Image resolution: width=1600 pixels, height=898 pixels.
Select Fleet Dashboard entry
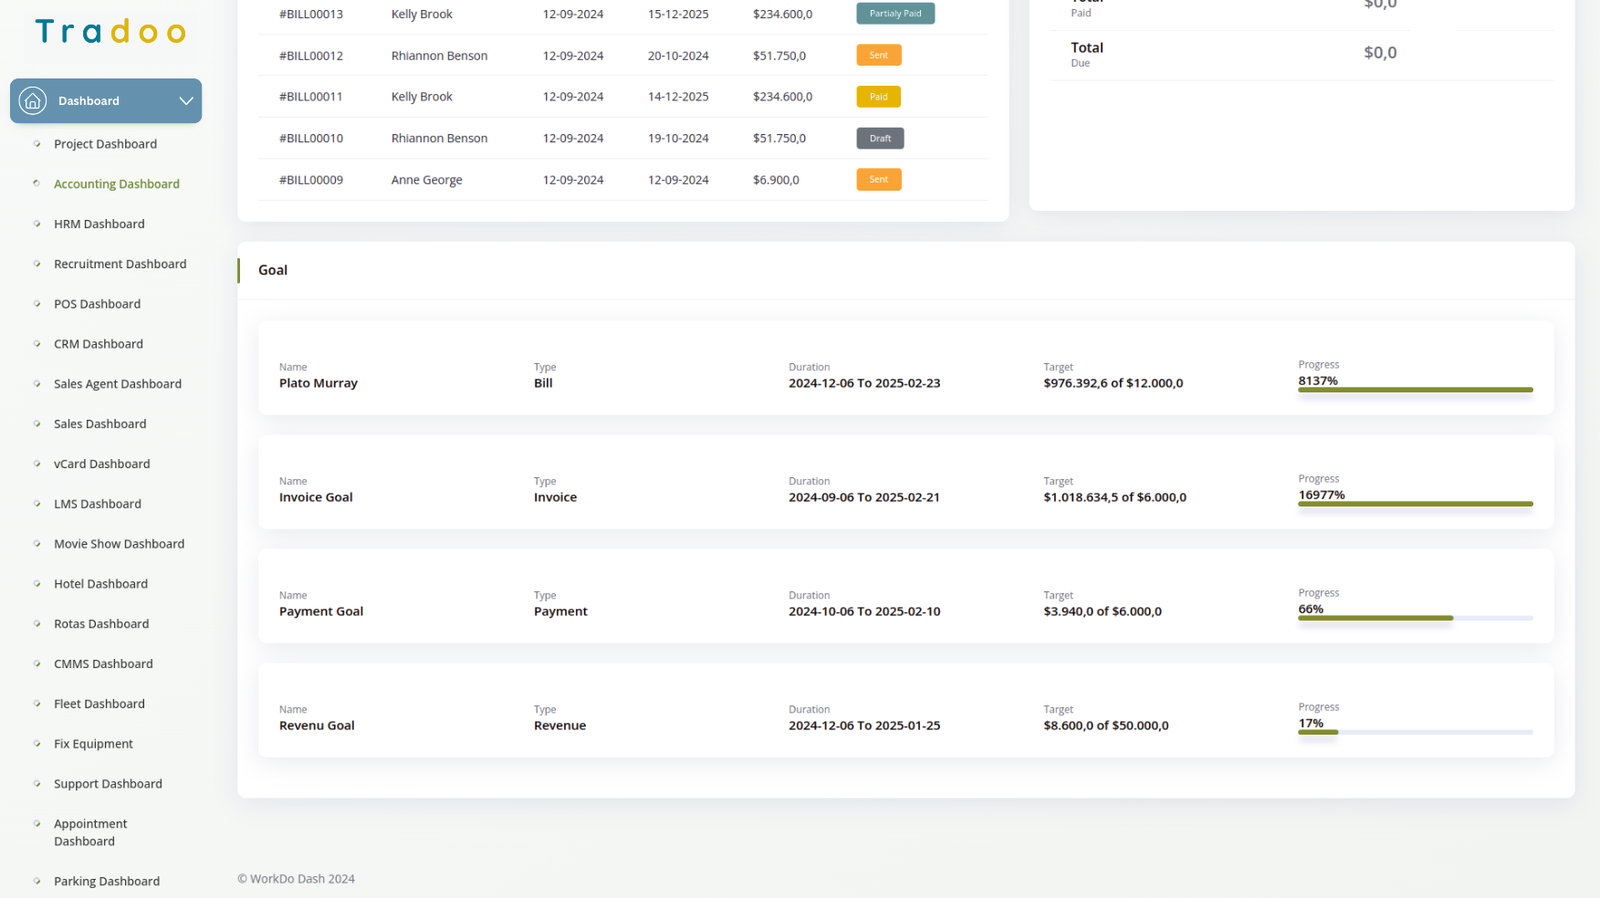click(x=99, y=704)
